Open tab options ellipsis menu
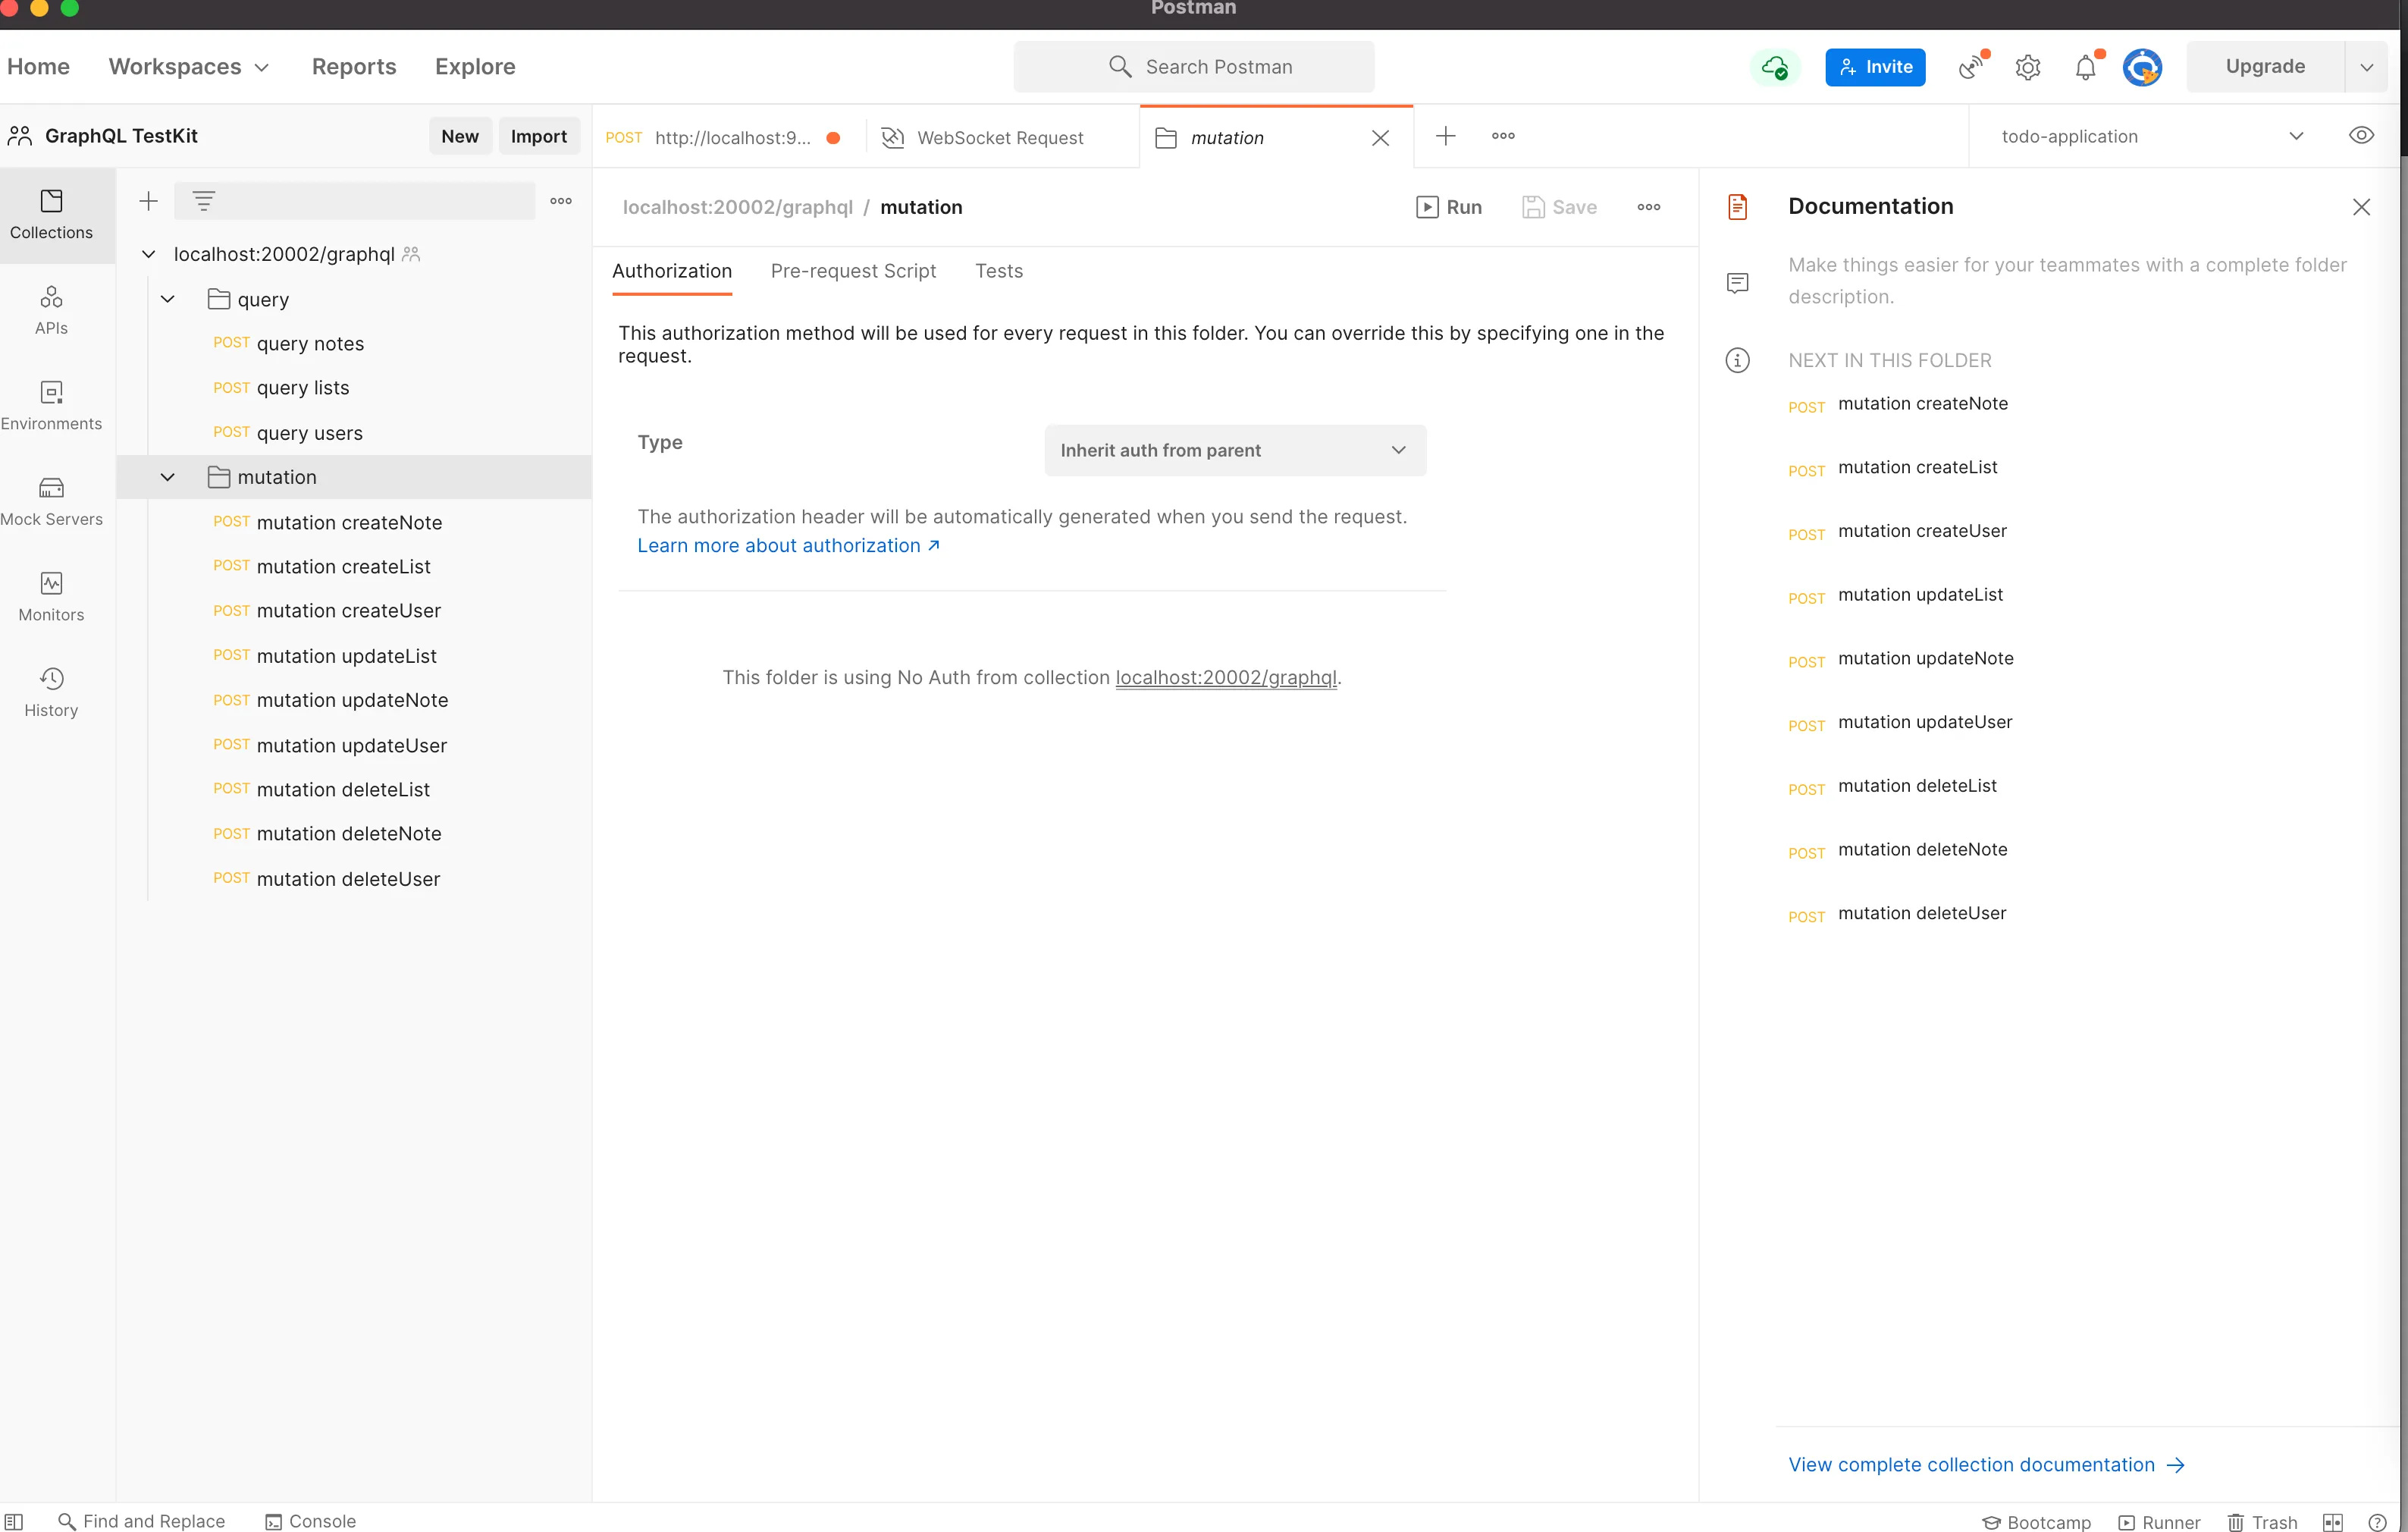The height and width of the screenshot is (1532, 2408). coord(1503,136)
